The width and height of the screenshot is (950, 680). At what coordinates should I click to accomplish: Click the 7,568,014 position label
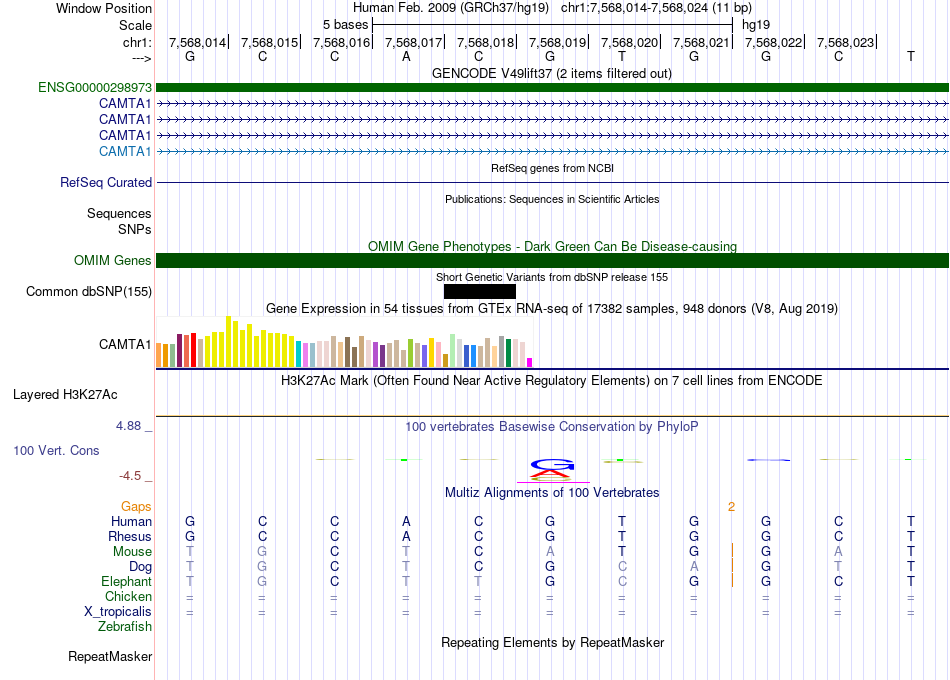tap(198, 42)
